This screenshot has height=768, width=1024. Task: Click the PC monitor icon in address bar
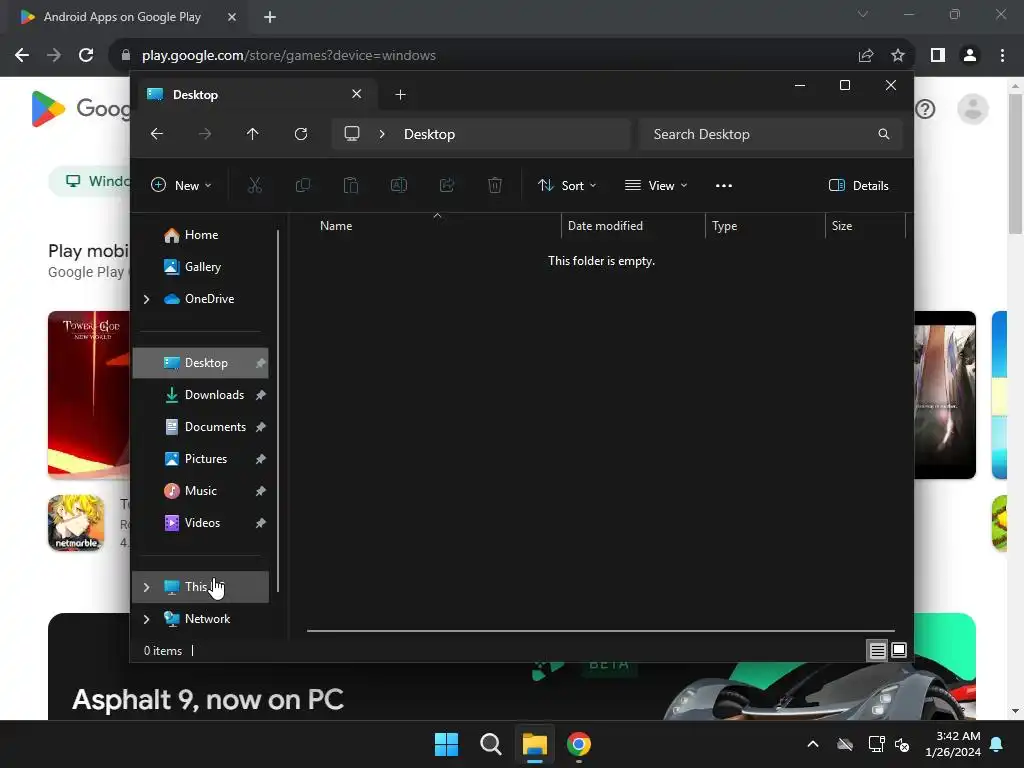[352, 134]
